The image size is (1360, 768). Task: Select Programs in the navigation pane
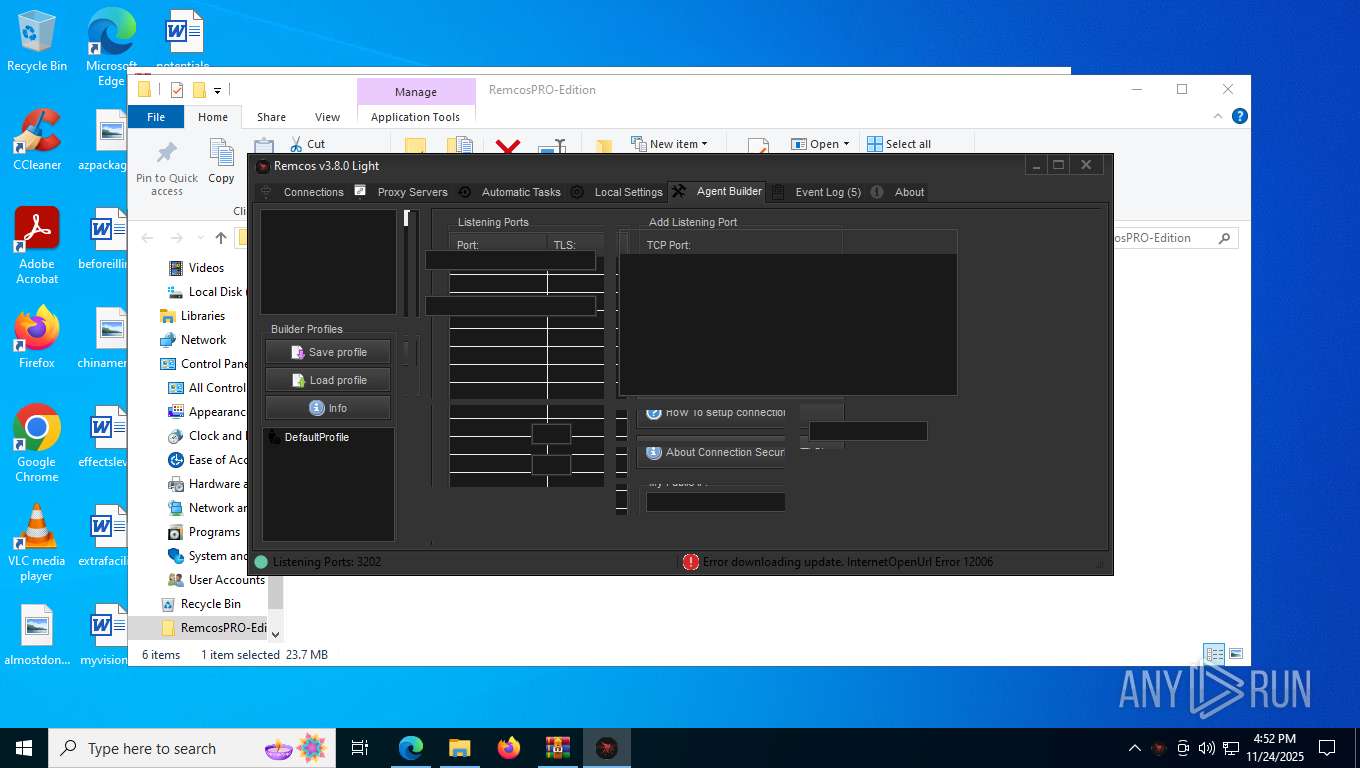click(x=214, y=531)
